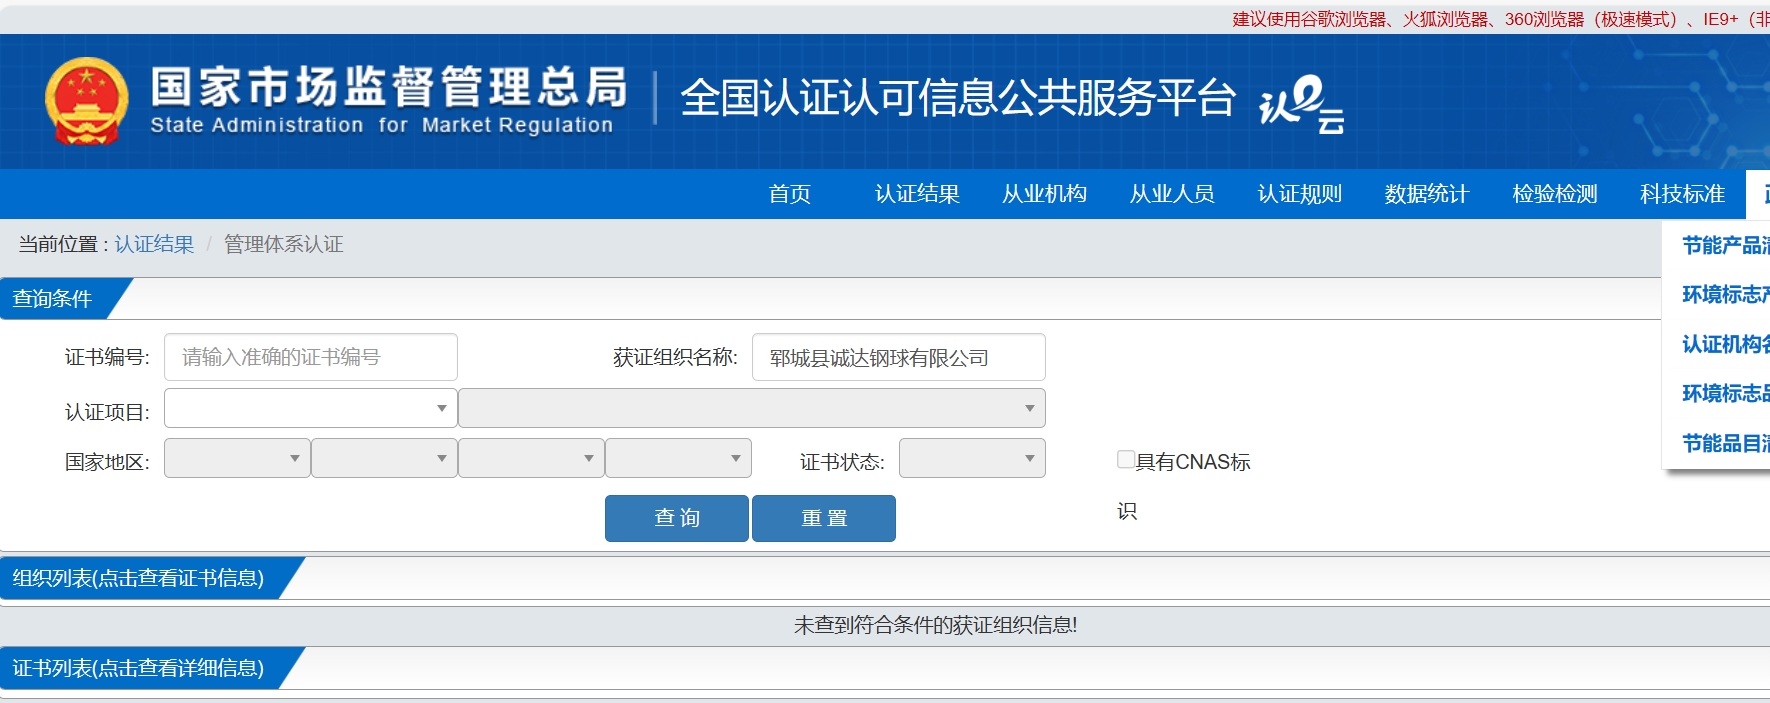This screenshot has height=703, width=1770.
Task: Open 检验检测 menu item
Action: [x=1555, y=194]
